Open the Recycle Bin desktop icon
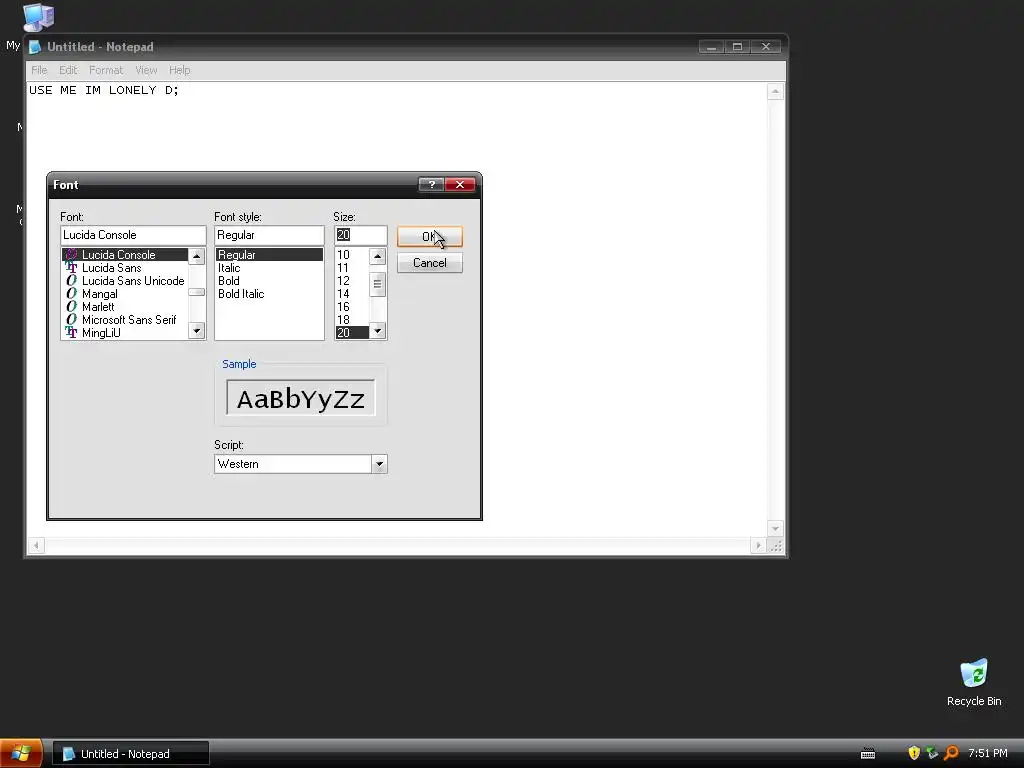 click(974, 683)
